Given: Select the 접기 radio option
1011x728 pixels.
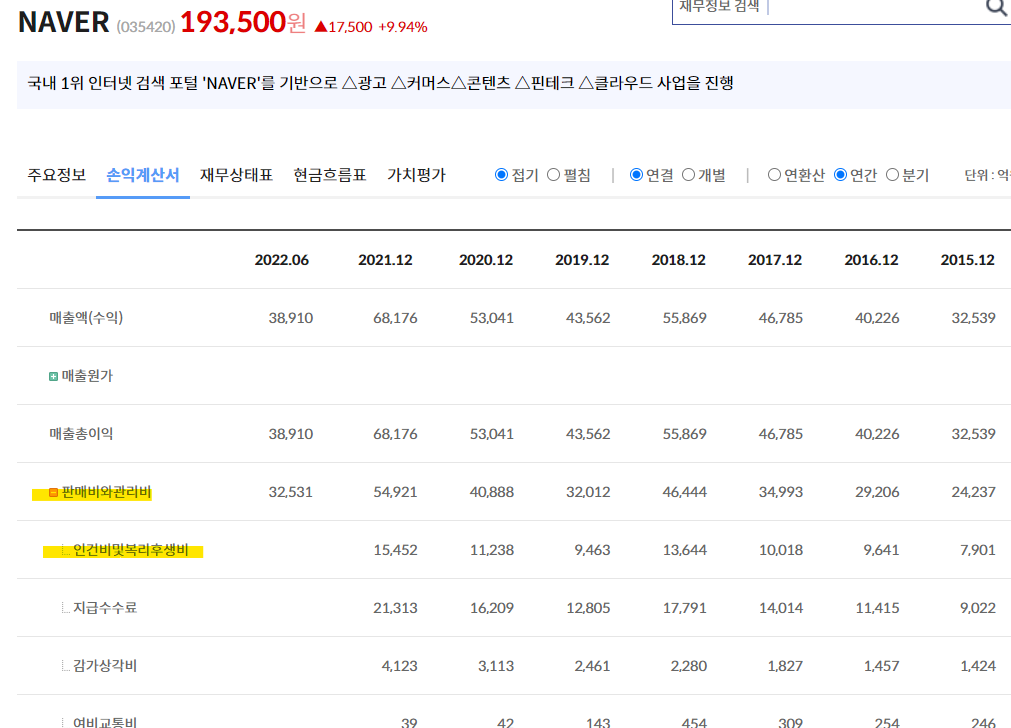Looking at the screenshot, I should 502,174.
